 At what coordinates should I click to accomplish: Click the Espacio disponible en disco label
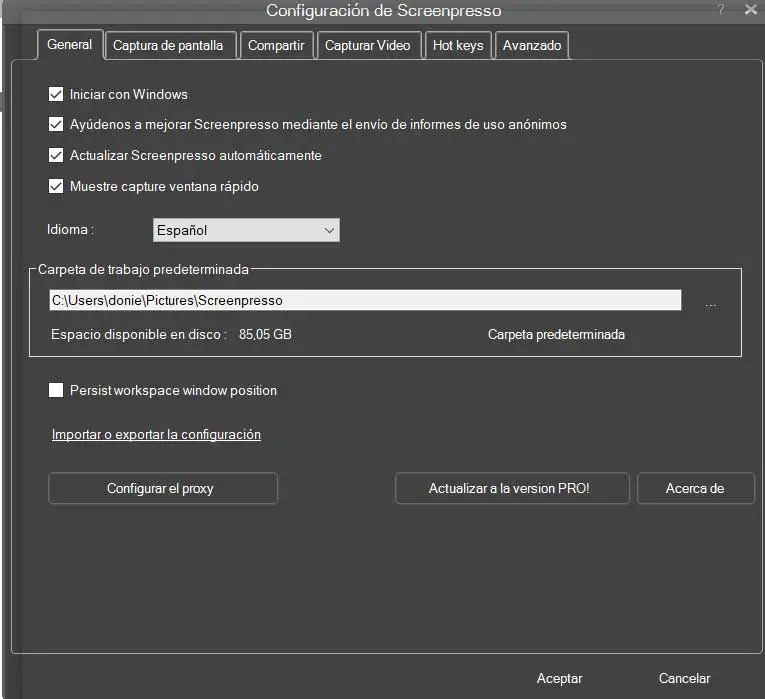(x=139, y=335)
